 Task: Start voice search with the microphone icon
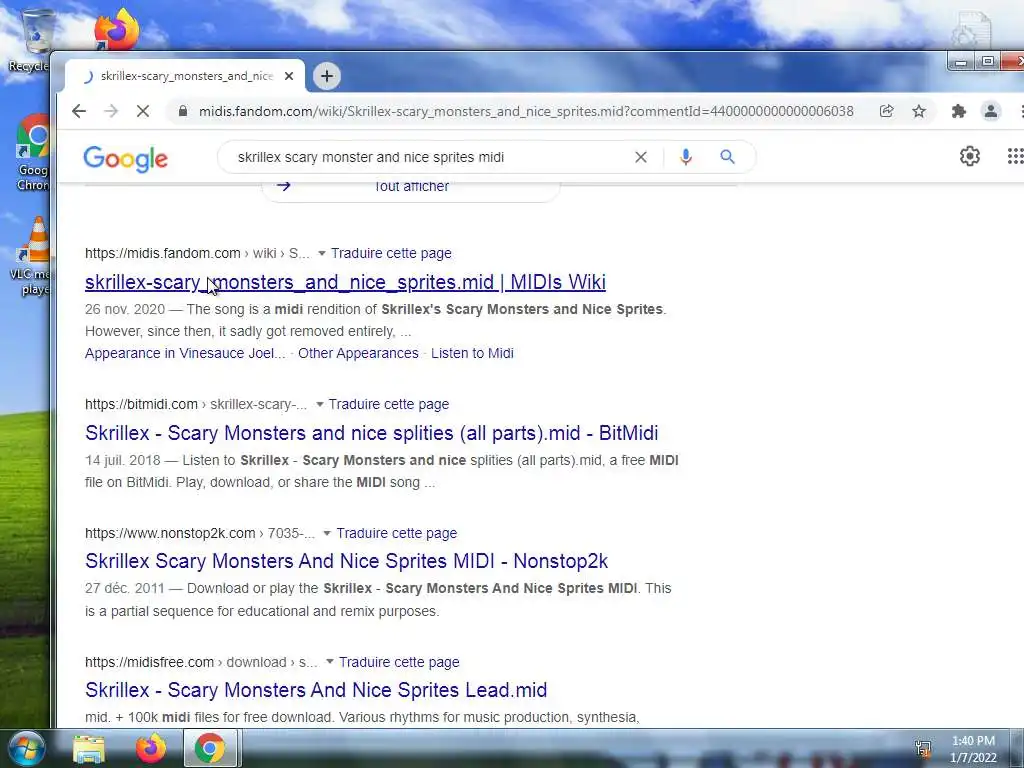point(685,157)
